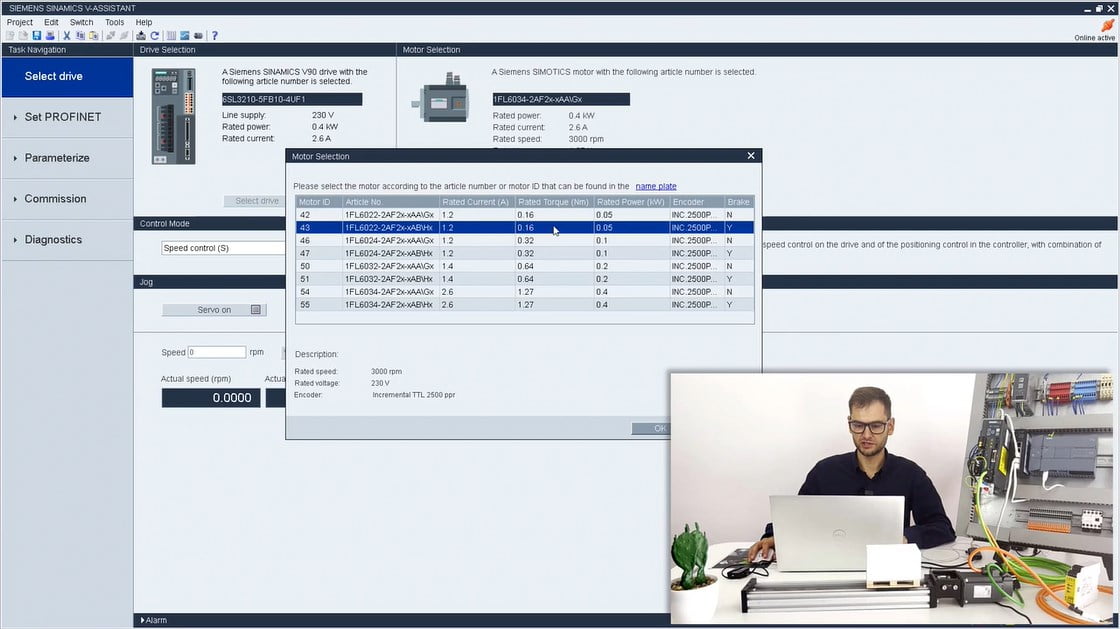Select the motor row with ID 51
Viewport: 1120px width, 629px height.
tap(525, 279)
